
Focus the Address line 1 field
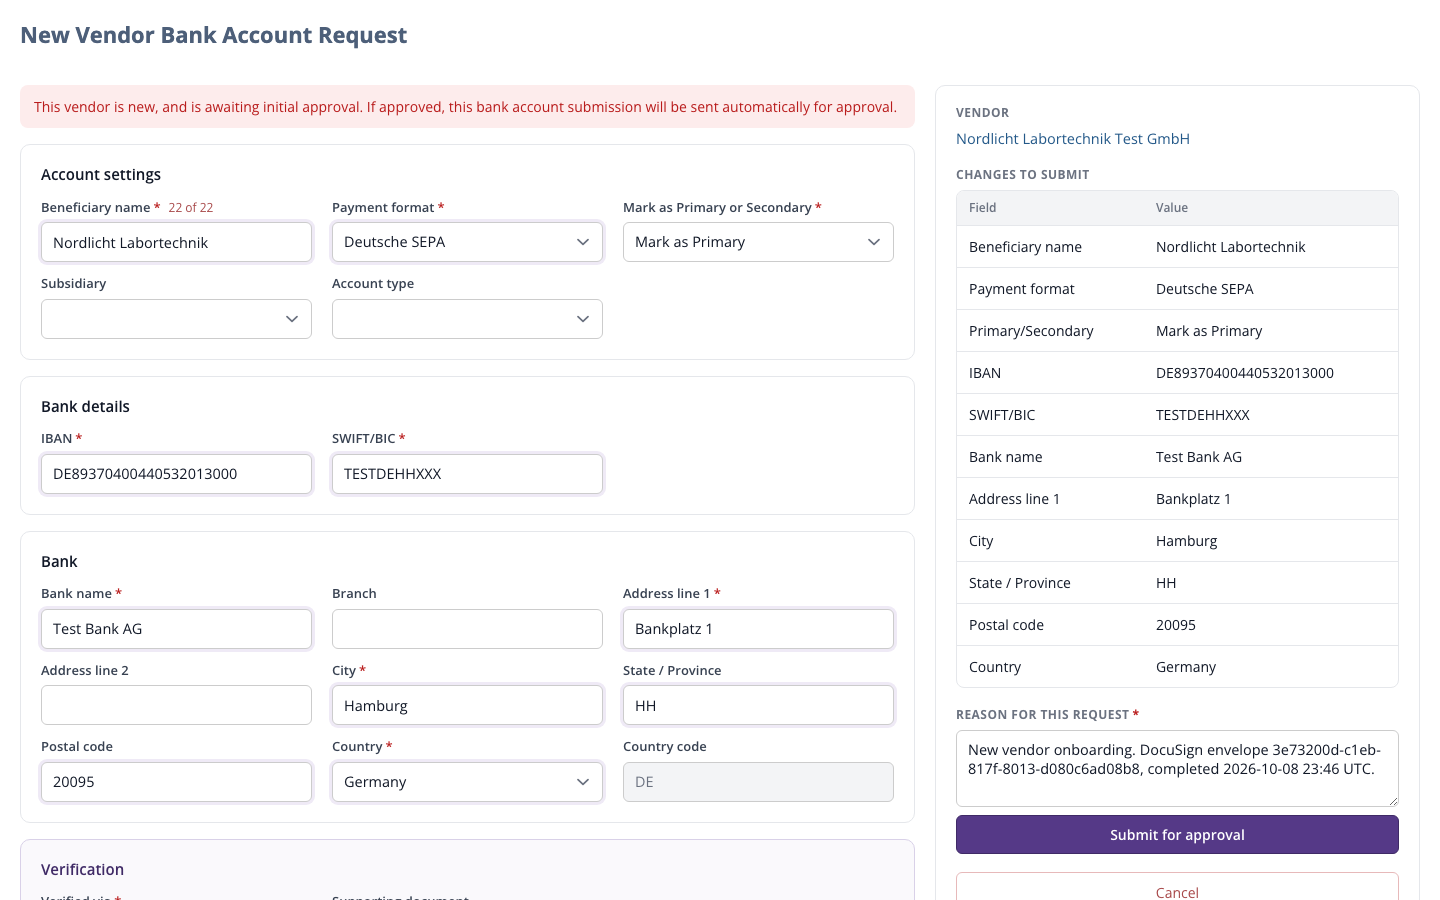(x=758, y=629)
